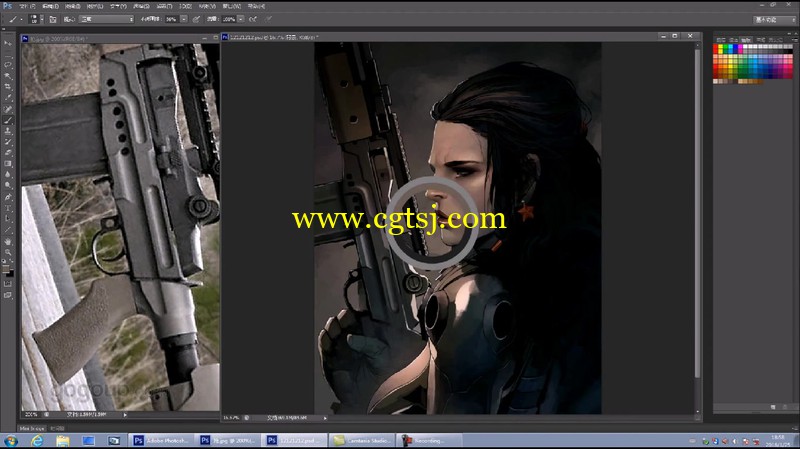
Task: Open the Swatches panel options menu
Action: 794,39
